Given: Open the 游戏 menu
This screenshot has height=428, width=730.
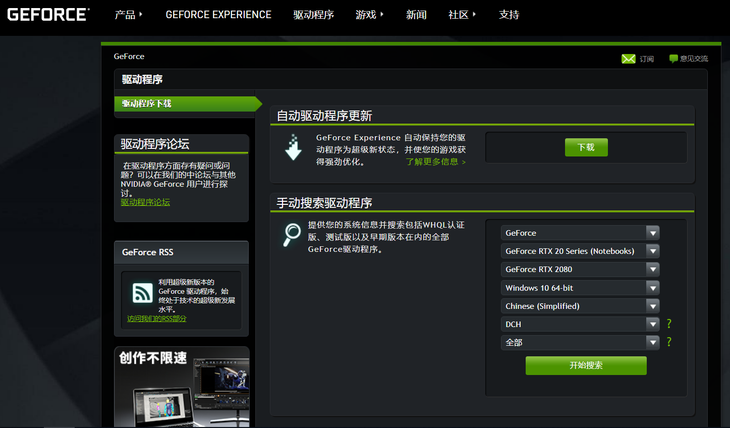Looking at the screenshot, I should (x=369, y=15).
